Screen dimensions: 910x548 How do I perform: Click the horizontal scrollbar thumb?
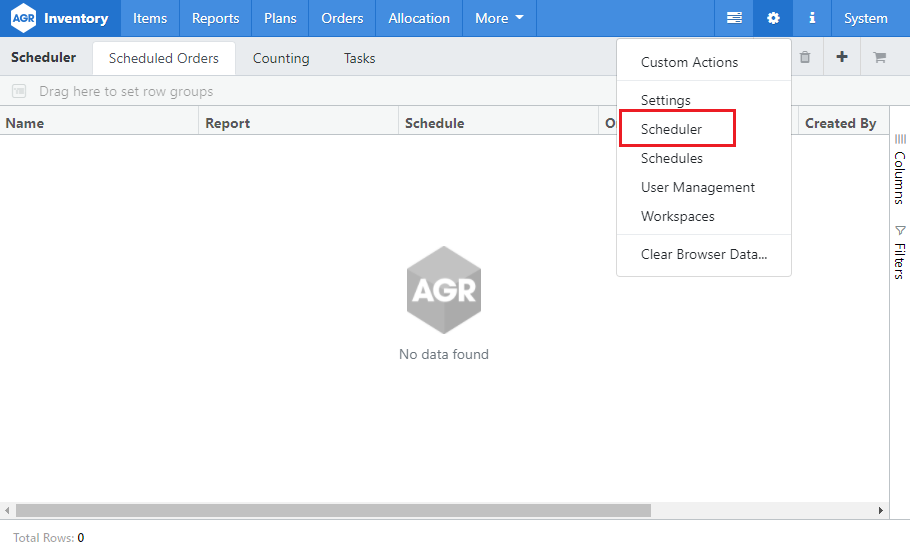333,510
